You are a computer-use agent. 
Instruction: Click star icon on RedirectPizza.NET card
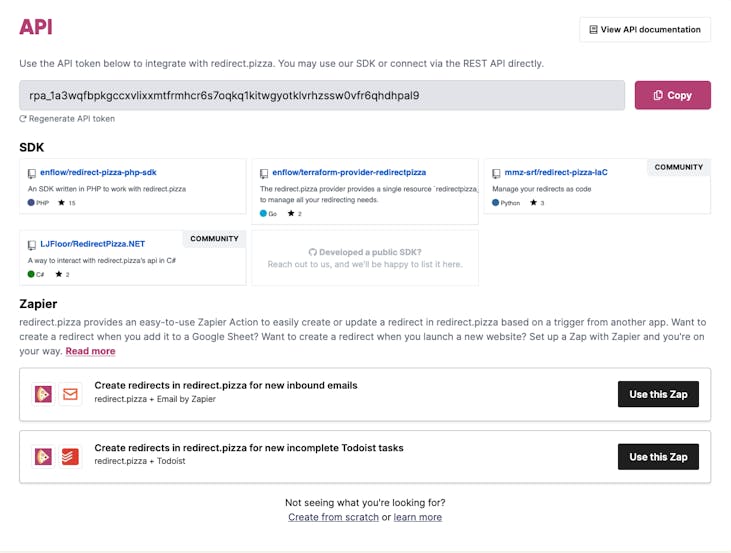click(x=59, y=274)
